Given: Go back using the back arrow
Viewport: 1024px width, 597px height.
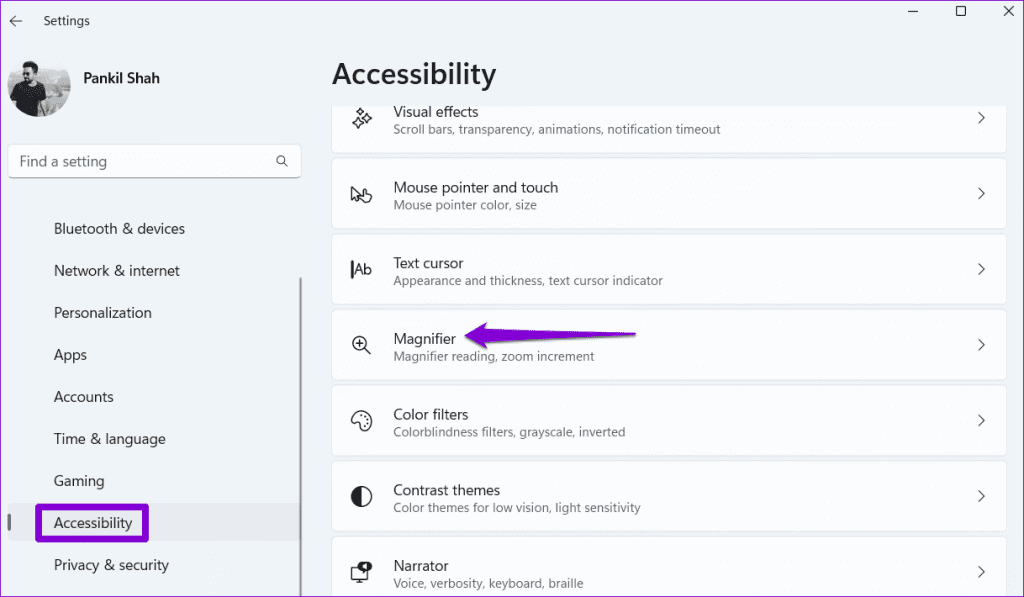Looking at the screenshot, I should click(x=16, y=21).
